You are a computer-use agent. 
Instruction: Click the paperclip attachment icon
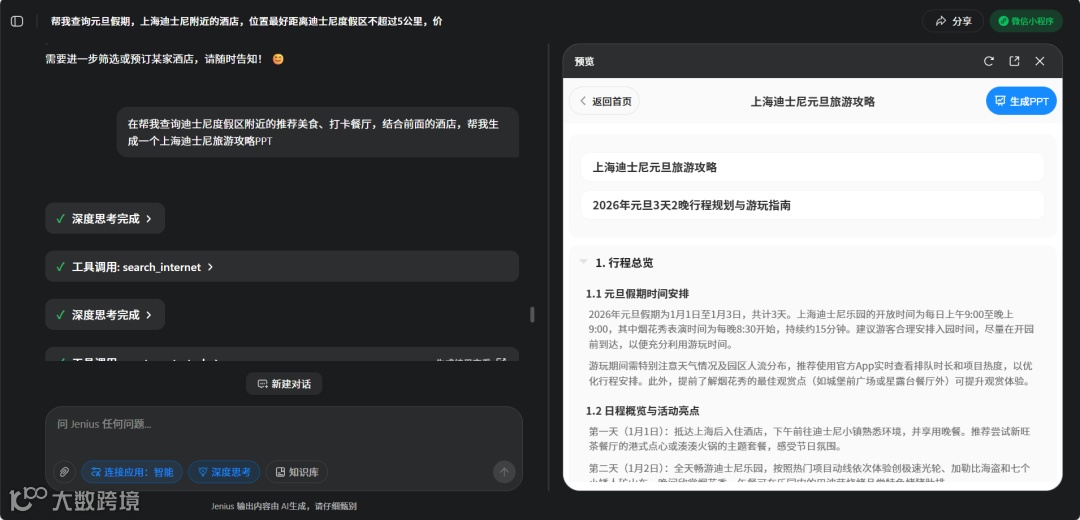(x=64, y=472)
